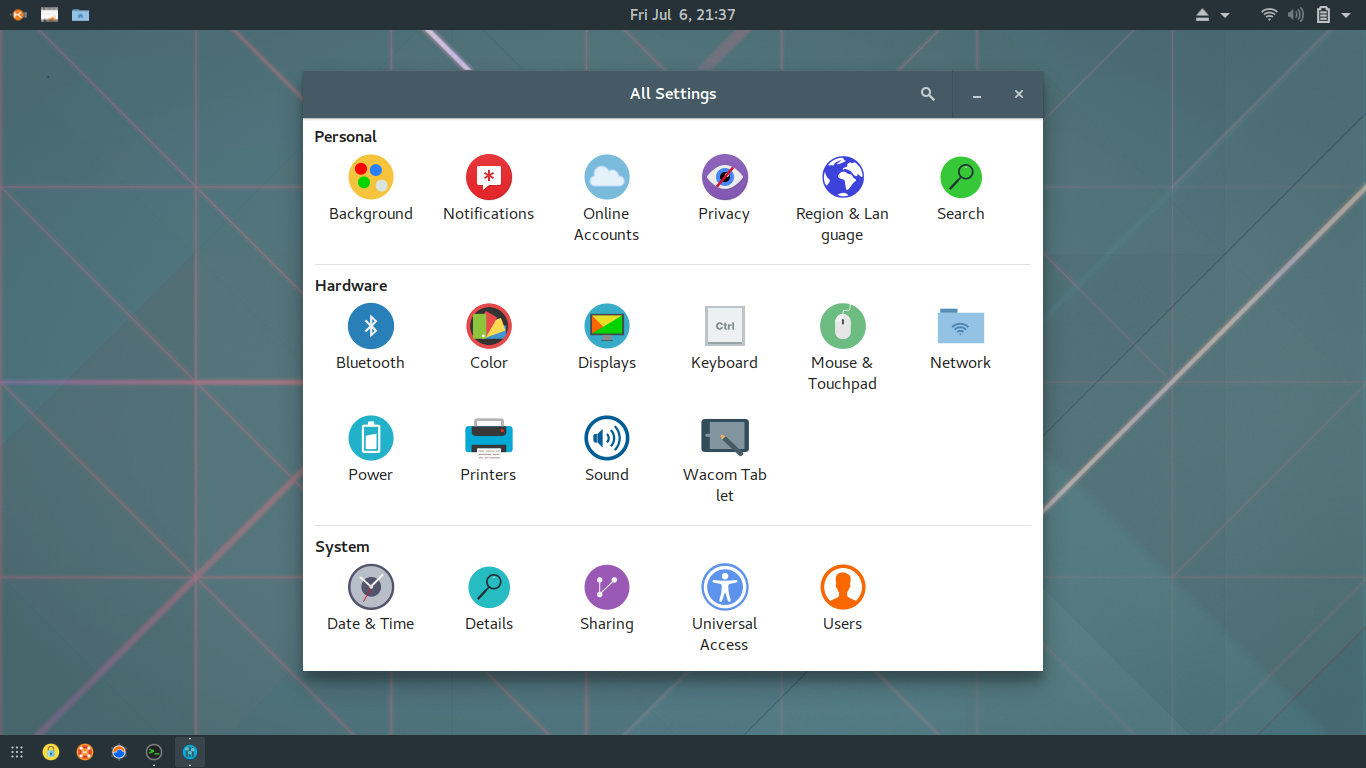The width and height of the screenshot is (1366, 768).
Task: Open the Notifications settings panel
Action: tap(489, 189)
